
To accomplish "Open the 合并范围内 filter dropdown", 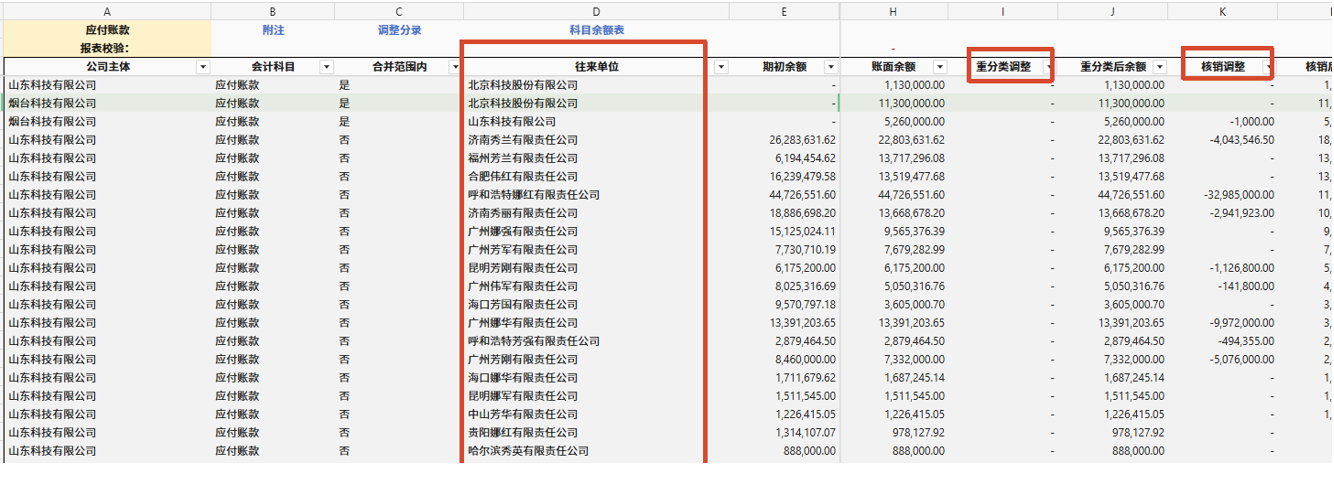I will tap(455, 67).
